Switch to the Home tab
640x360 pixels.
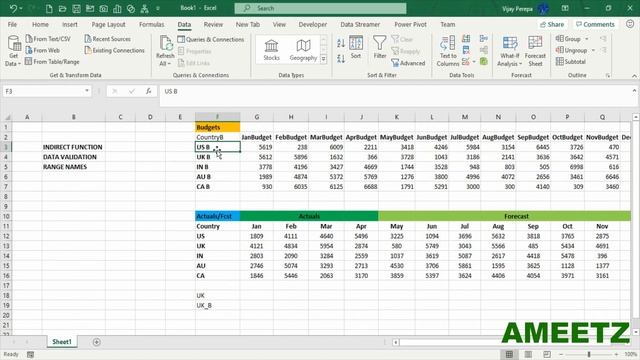(x=40, y=24)
